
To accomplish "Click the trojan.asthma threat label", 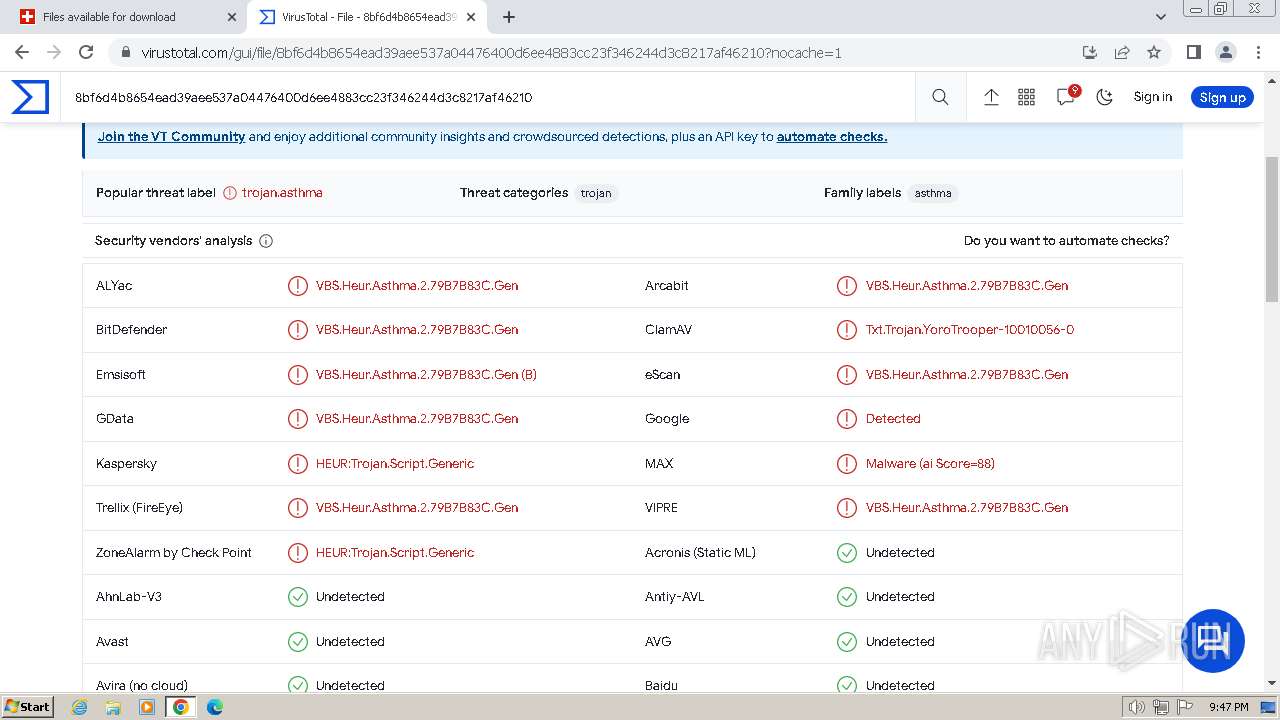I will pyautogui.click(x=282, y=193).
